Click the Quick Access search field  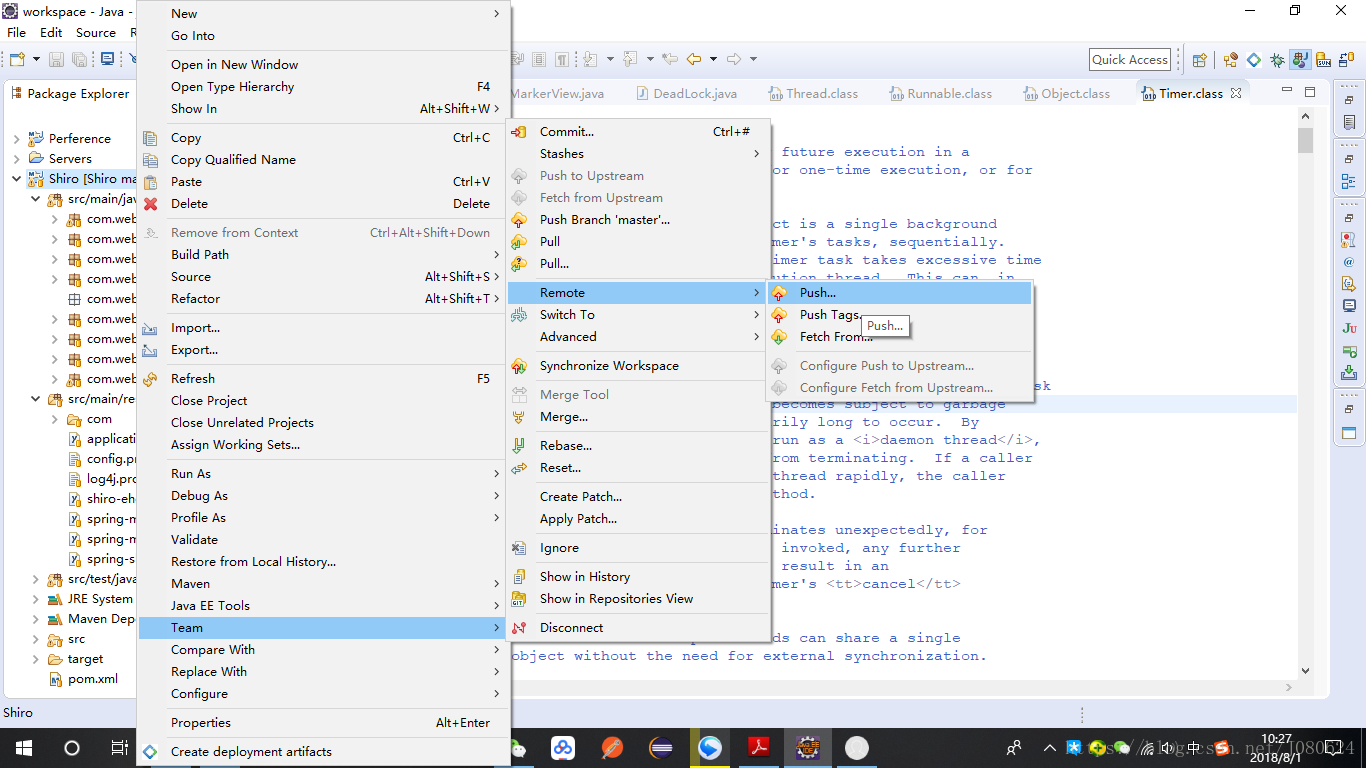click(1130, 60)
